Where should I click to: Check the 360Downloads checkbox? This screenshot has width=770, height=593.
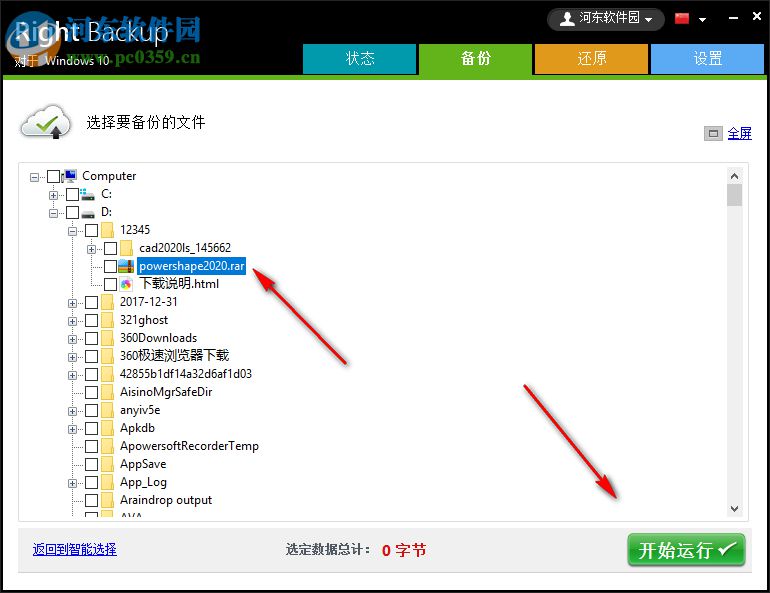pyautogui.click(x=91, y=338)
